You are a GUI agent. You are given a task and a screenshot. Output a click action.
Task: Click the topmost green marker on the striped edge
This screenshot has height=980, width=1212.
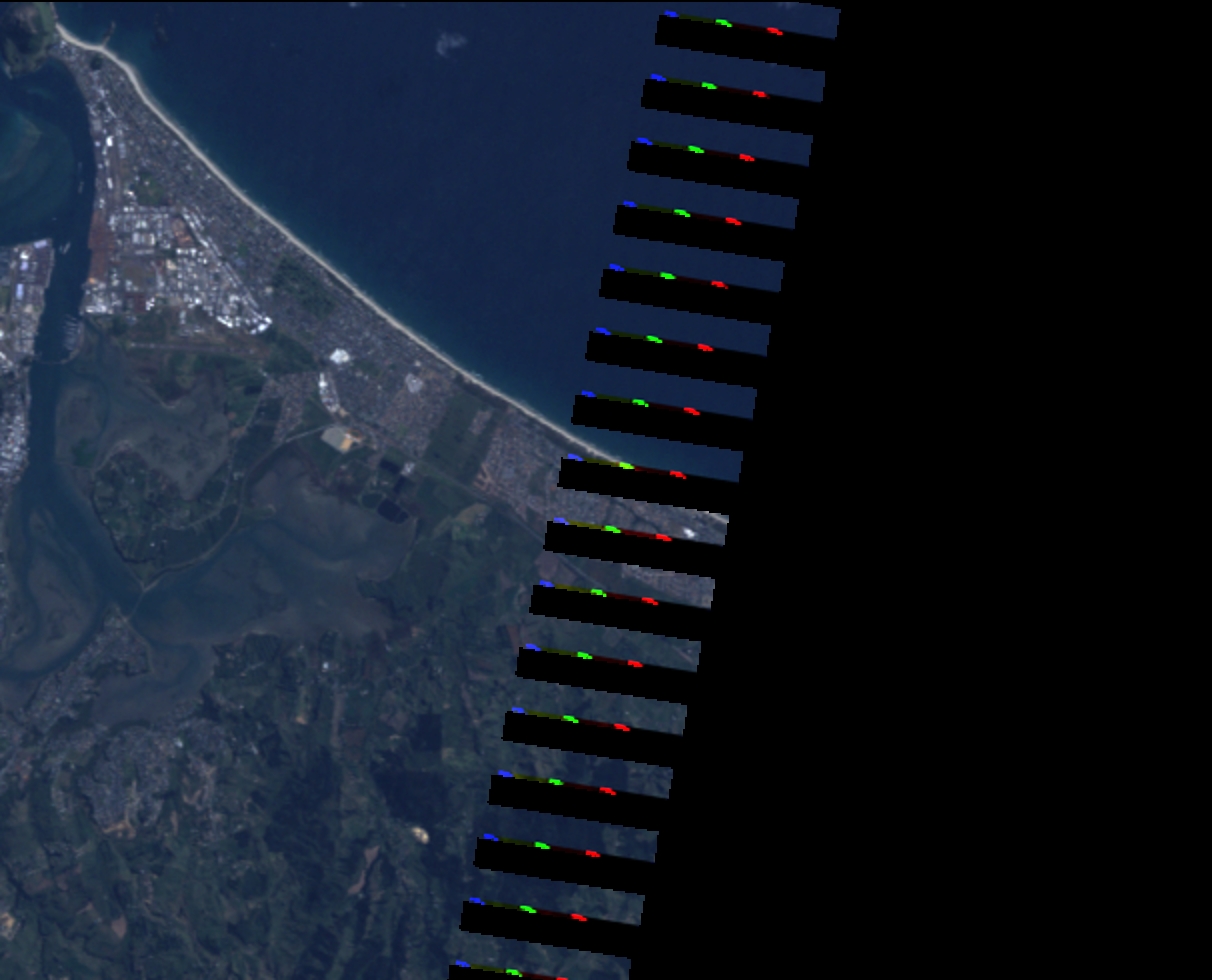click(724, 23)
